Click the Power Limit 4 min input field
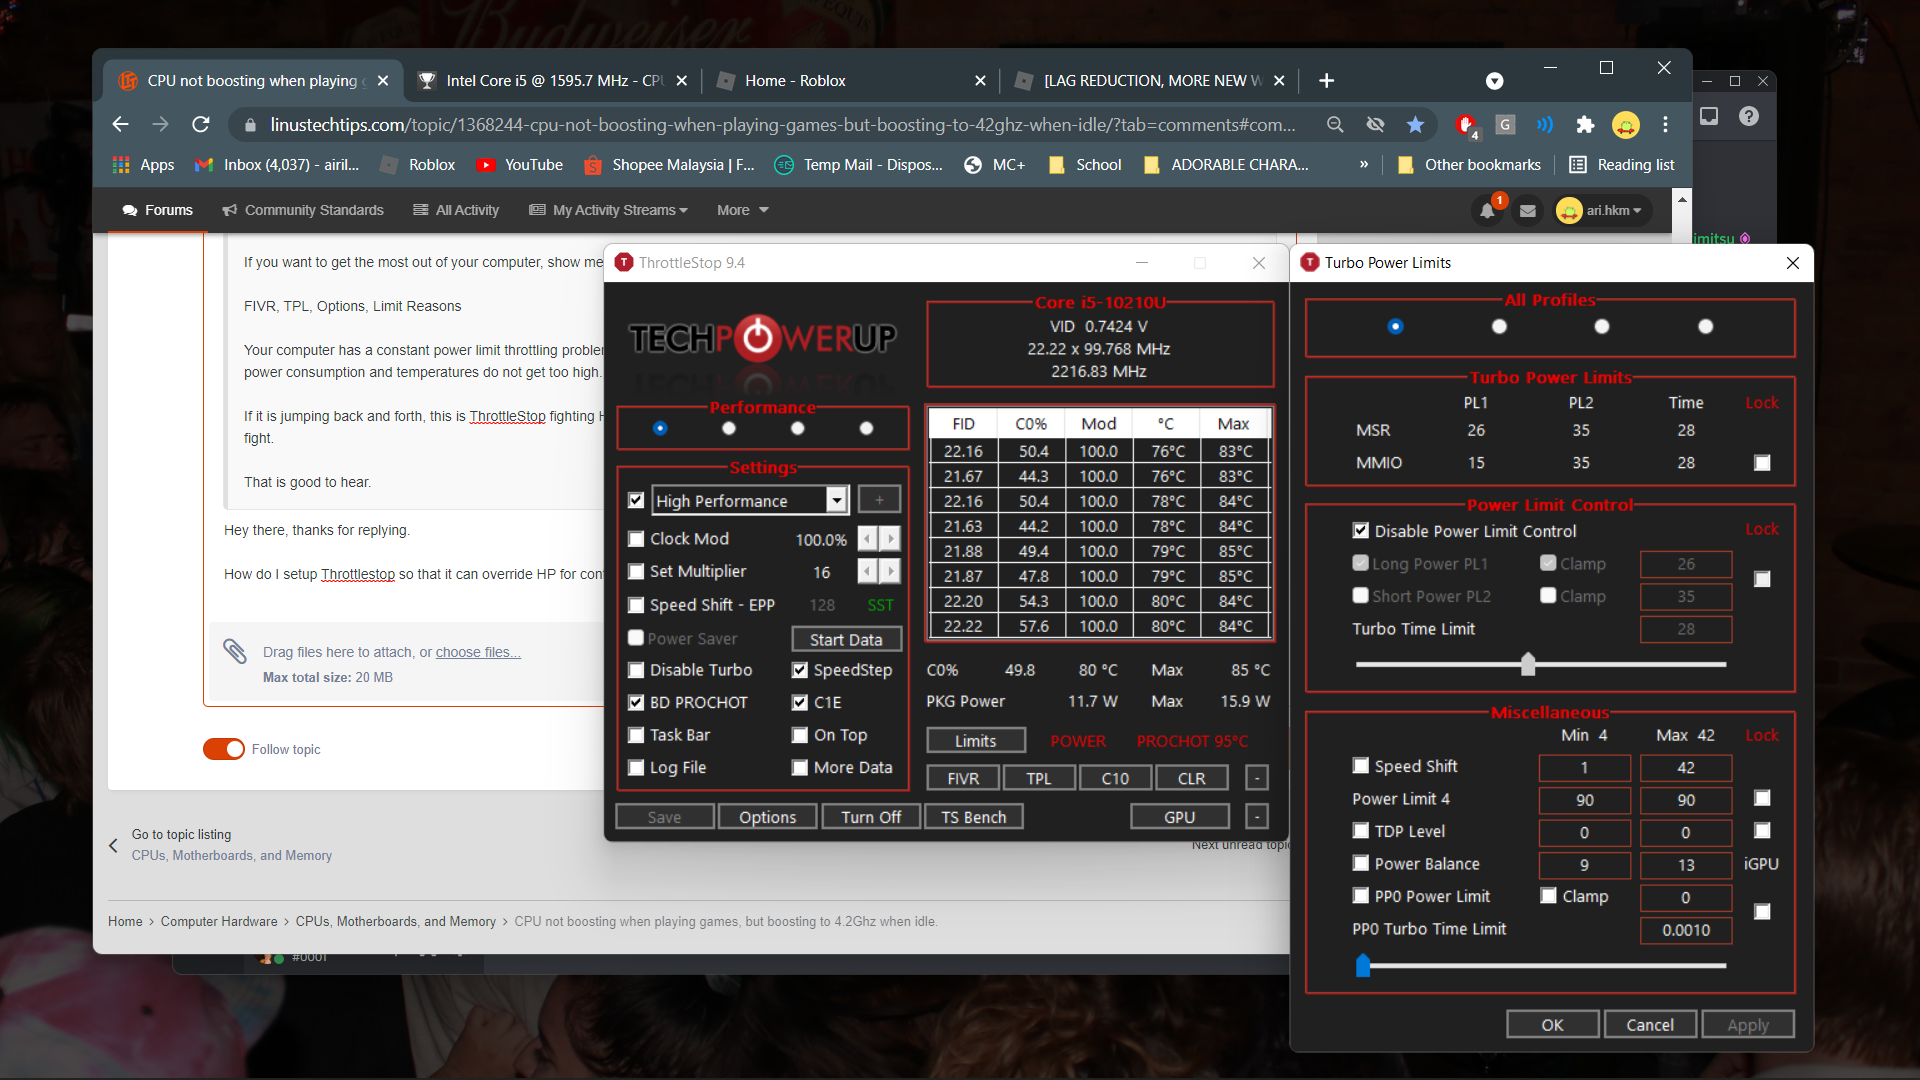The image size is (1920, 1080). click(1584, 800)
